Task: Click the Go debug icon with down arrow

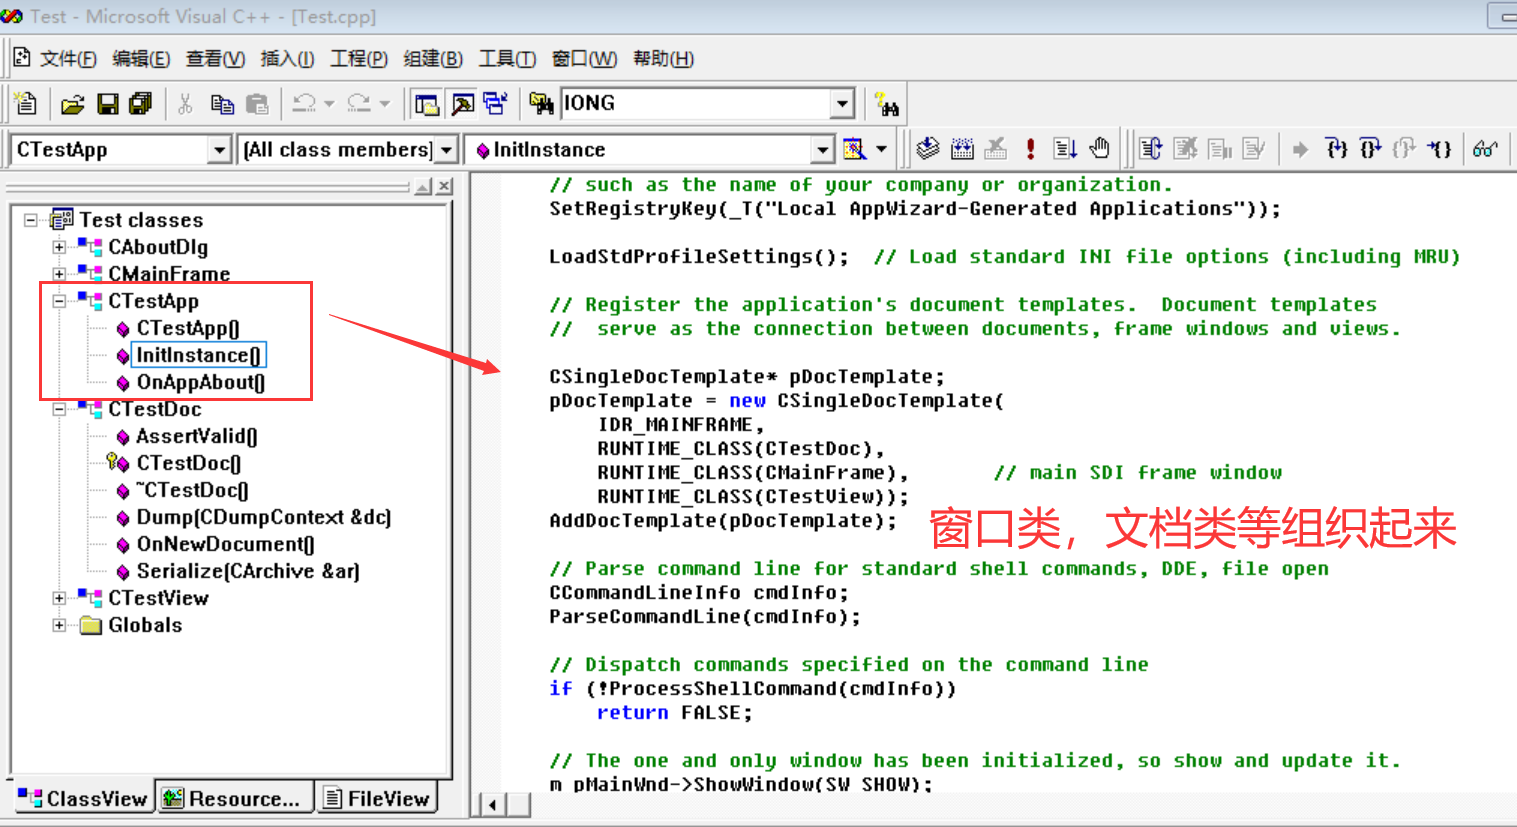Action: tap(1065, 149)
